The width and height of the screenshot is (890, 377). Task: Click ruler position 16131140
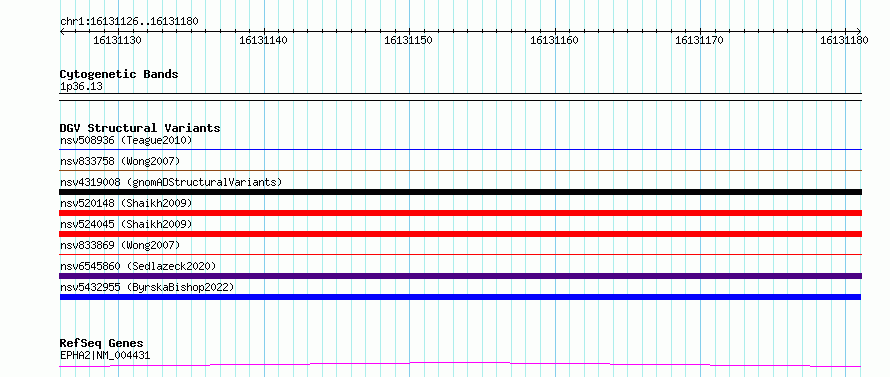[263, 40]
